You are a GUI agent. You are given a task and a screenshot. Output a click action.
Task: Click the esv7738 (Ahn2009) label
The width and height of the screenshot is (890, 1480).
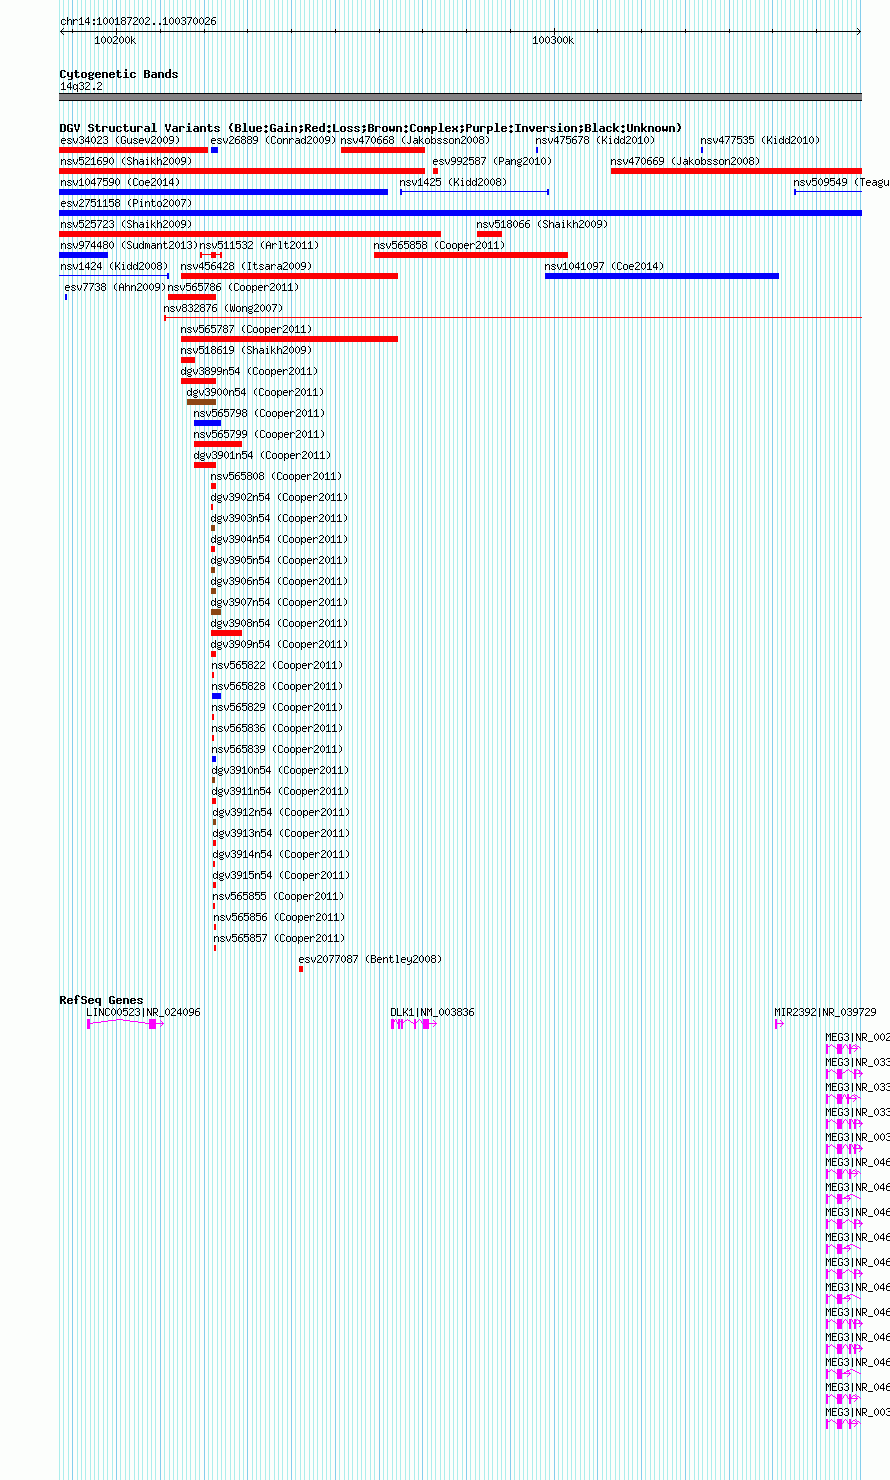point(115,287)
